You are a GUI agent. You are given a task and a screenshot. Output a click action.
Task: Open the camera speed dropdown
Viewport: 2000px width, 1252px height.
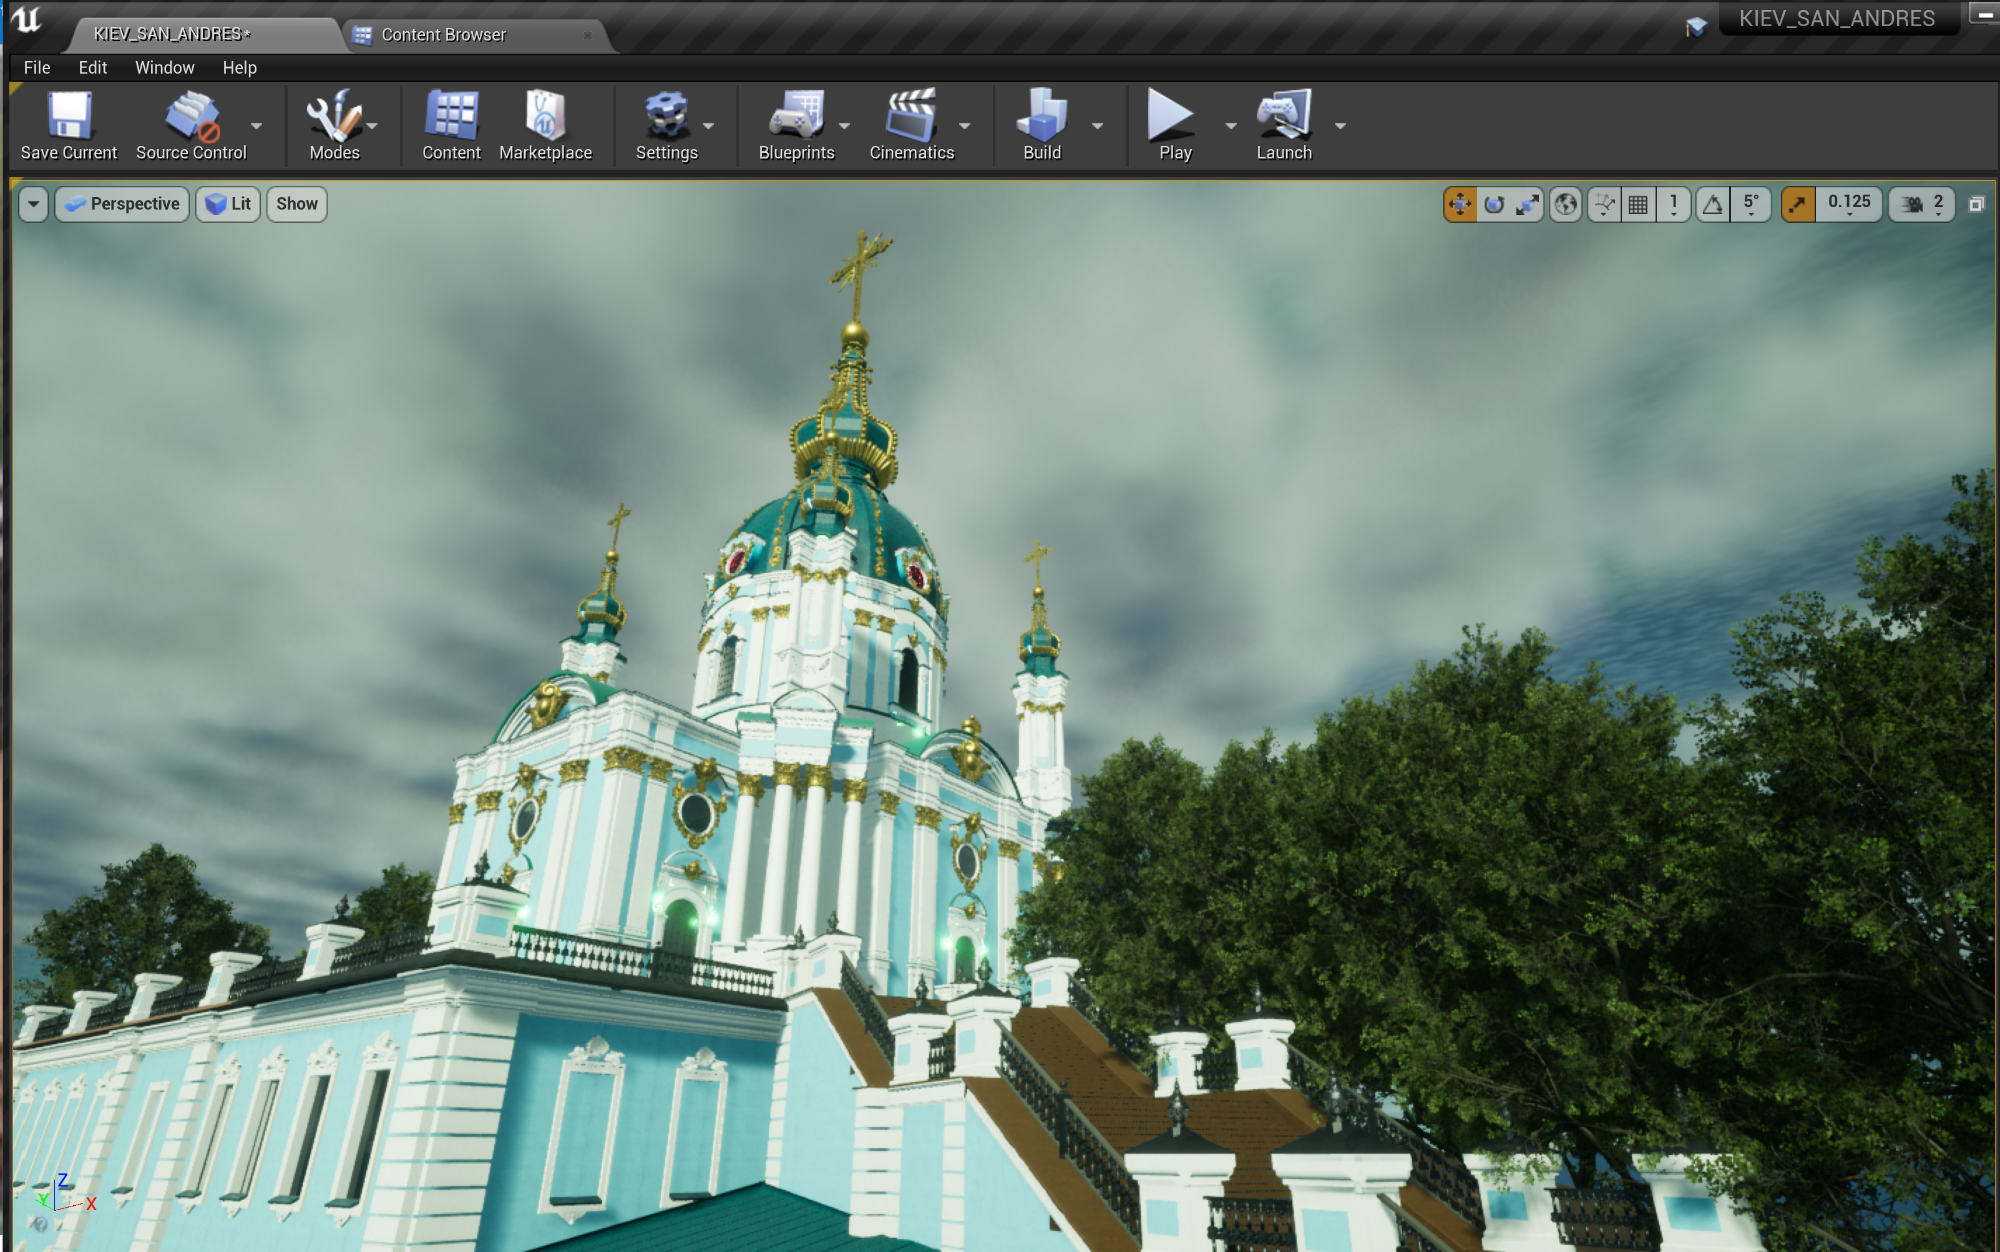point(1922,204)
